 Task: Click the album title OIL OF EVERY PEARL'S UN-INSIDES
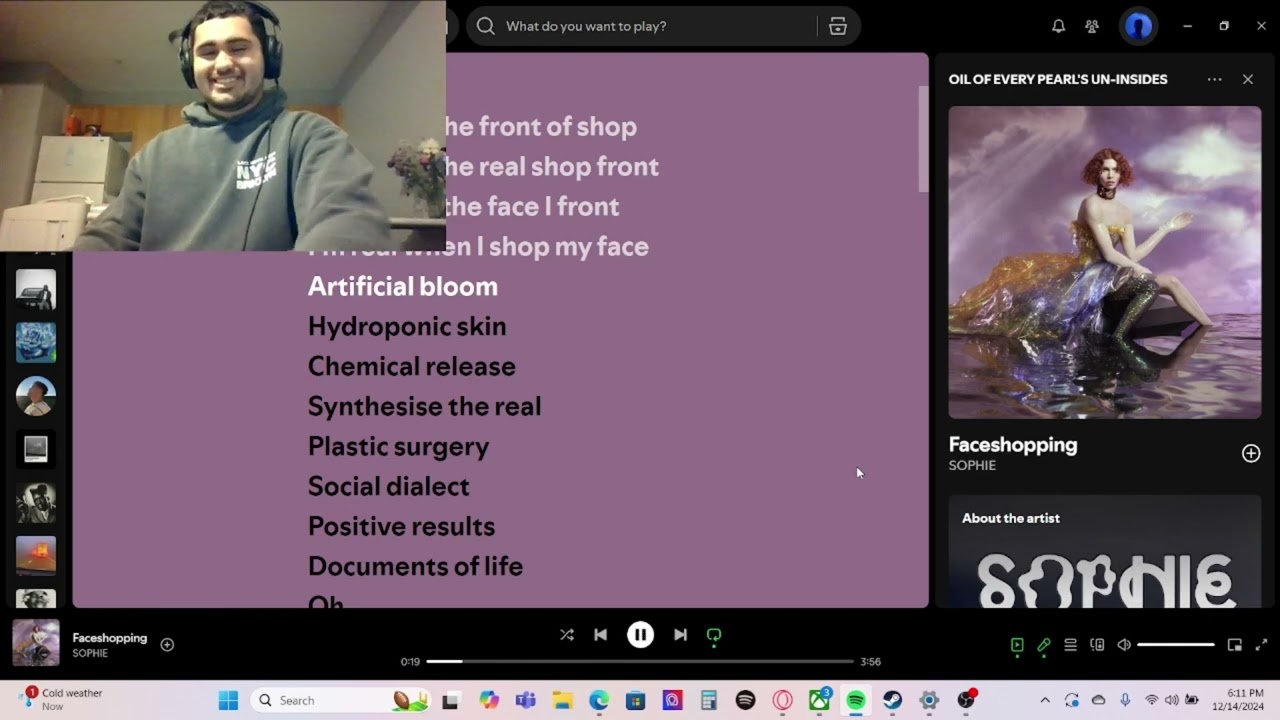pos(1058,79)
